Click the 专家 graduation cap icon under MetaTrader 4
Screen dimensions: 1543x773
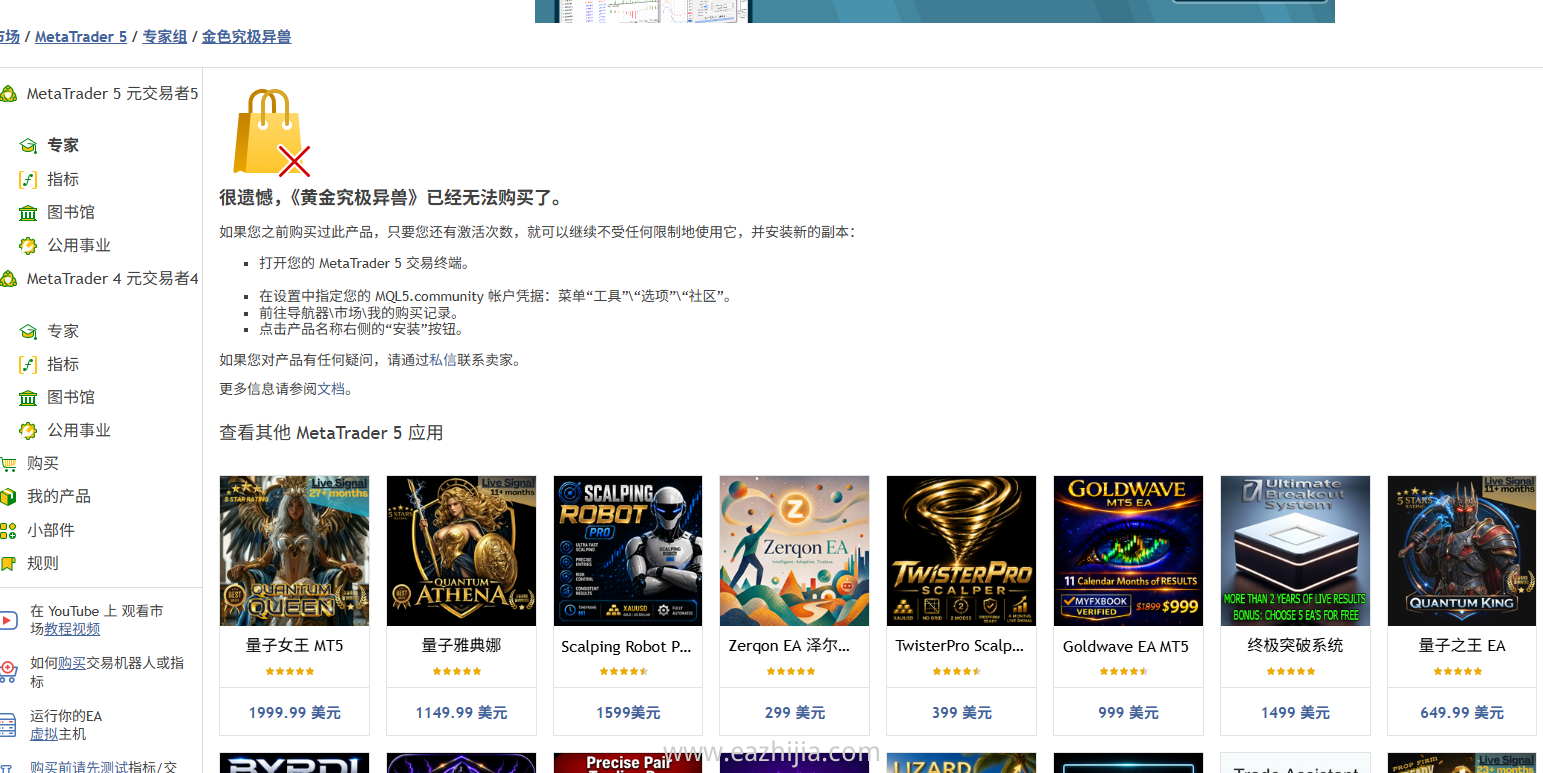point(28,331)
